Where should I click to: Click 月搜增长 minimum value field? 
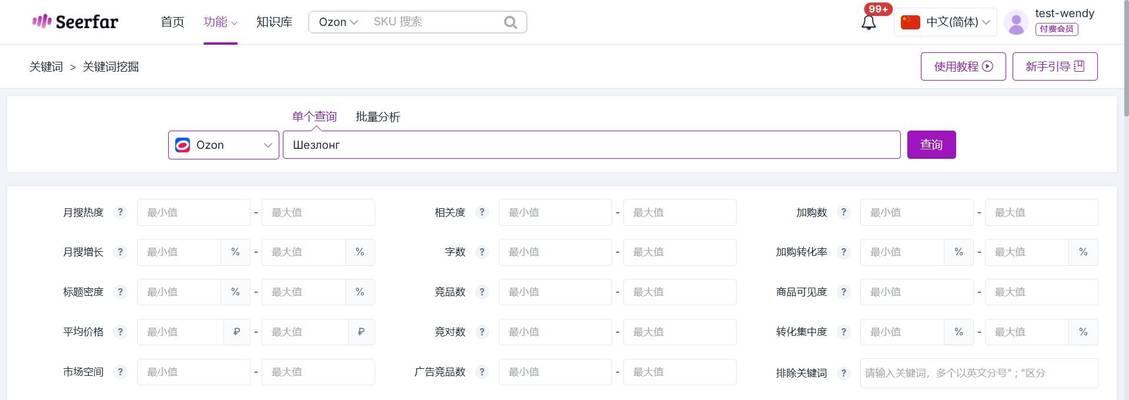pyautogui.click(x=179, y=253)
